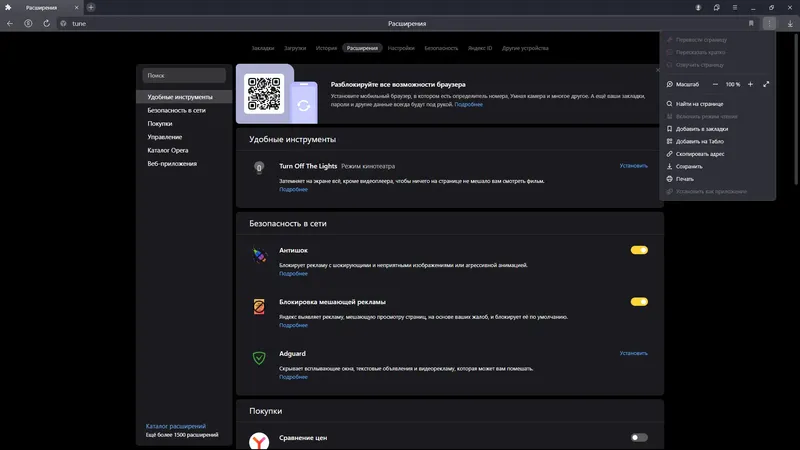Open the Яндекс ID tab
The height and width of the screenshot is (450, 800).
pos(480,48)
